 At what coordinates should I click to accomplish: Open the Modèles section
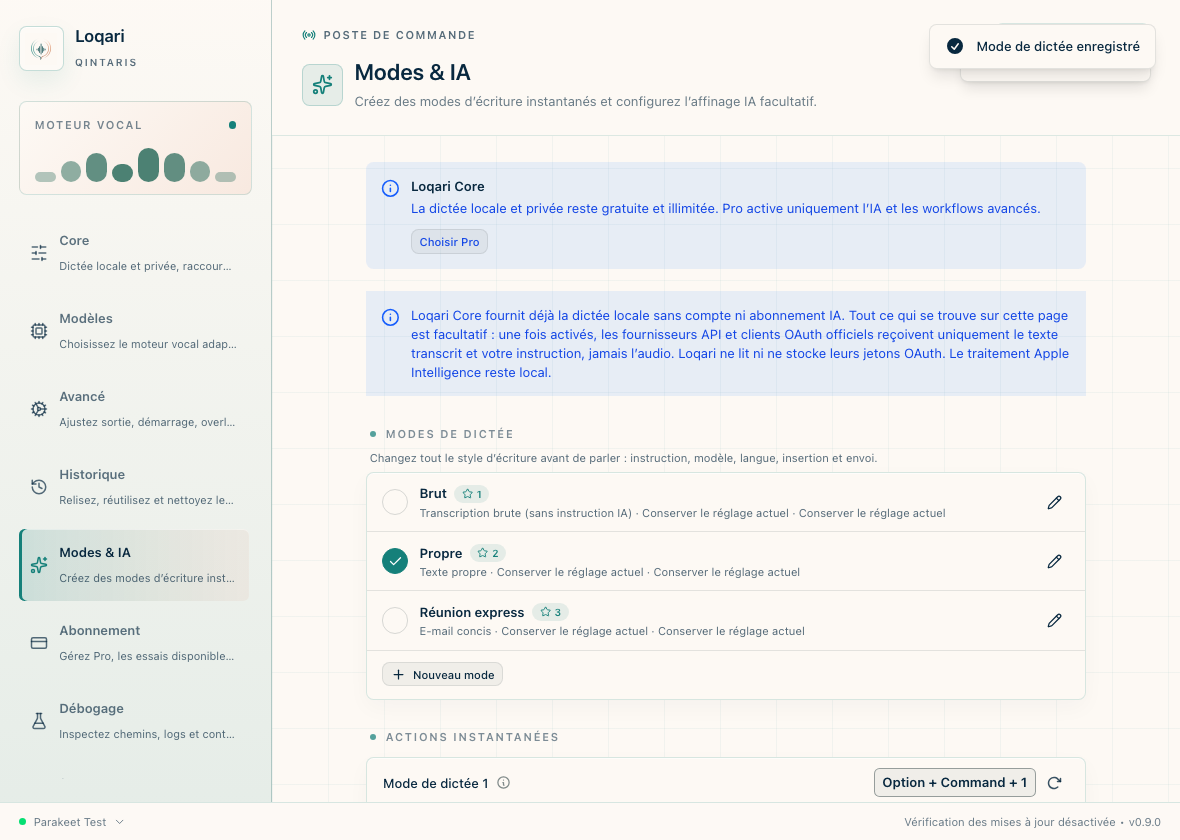coord(134,331)
